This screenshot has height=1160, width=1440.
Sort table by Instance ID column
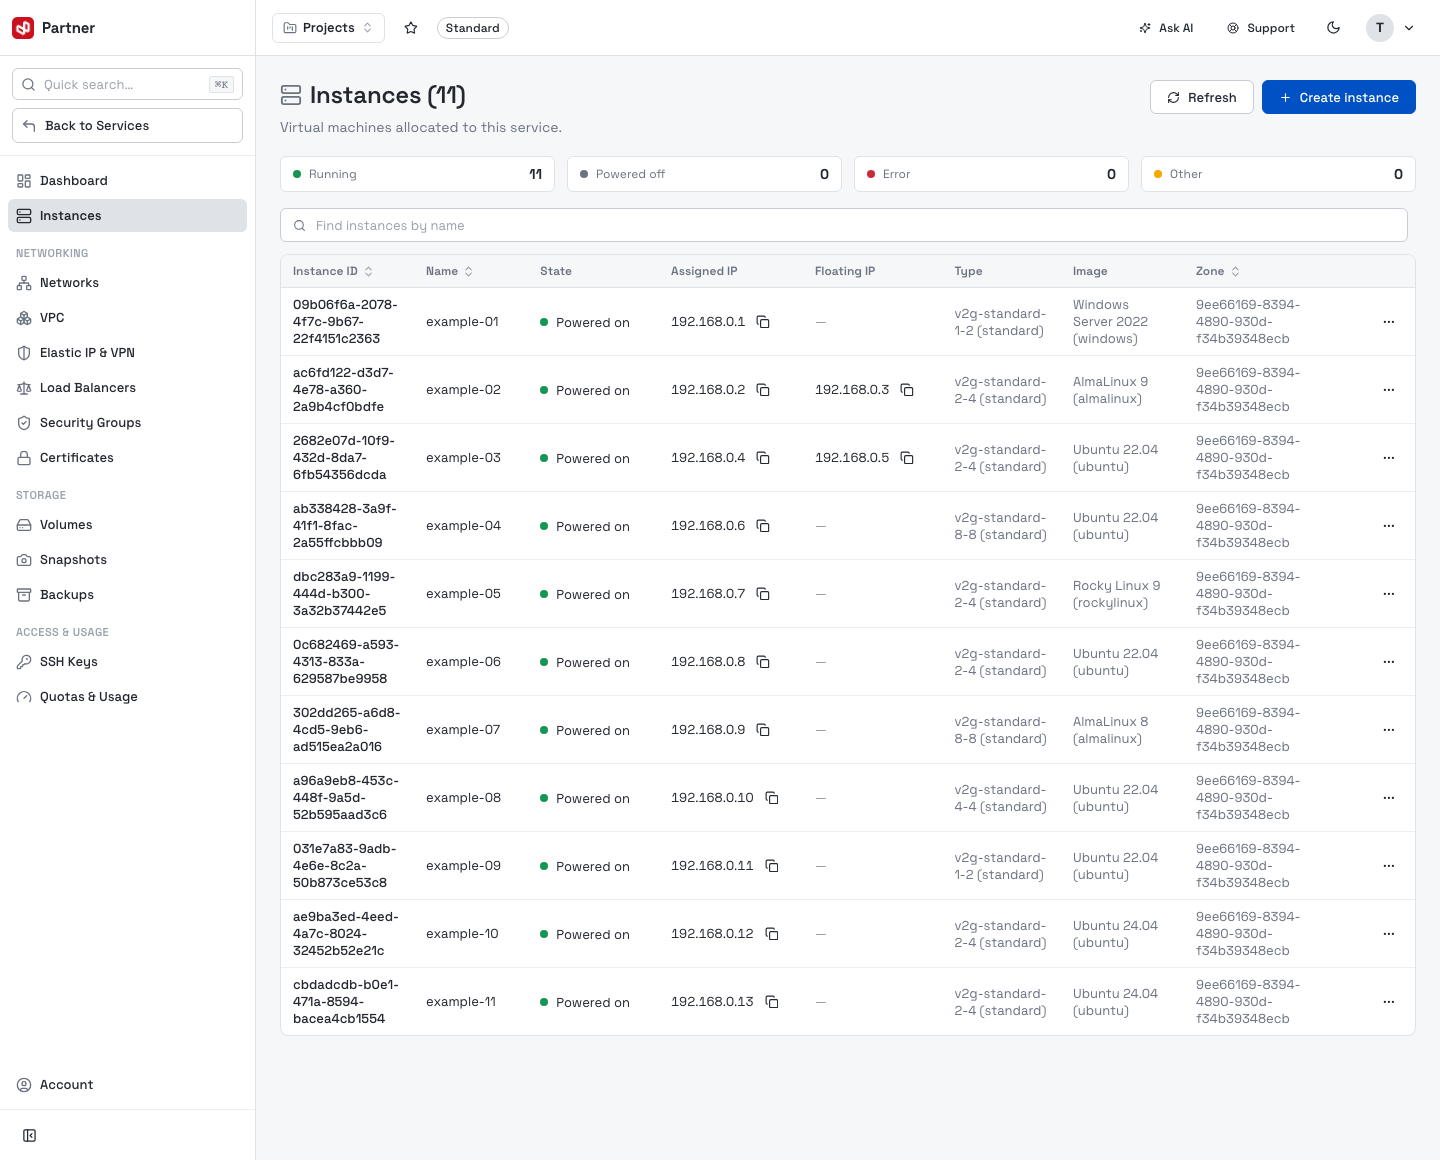pos(332,271)
